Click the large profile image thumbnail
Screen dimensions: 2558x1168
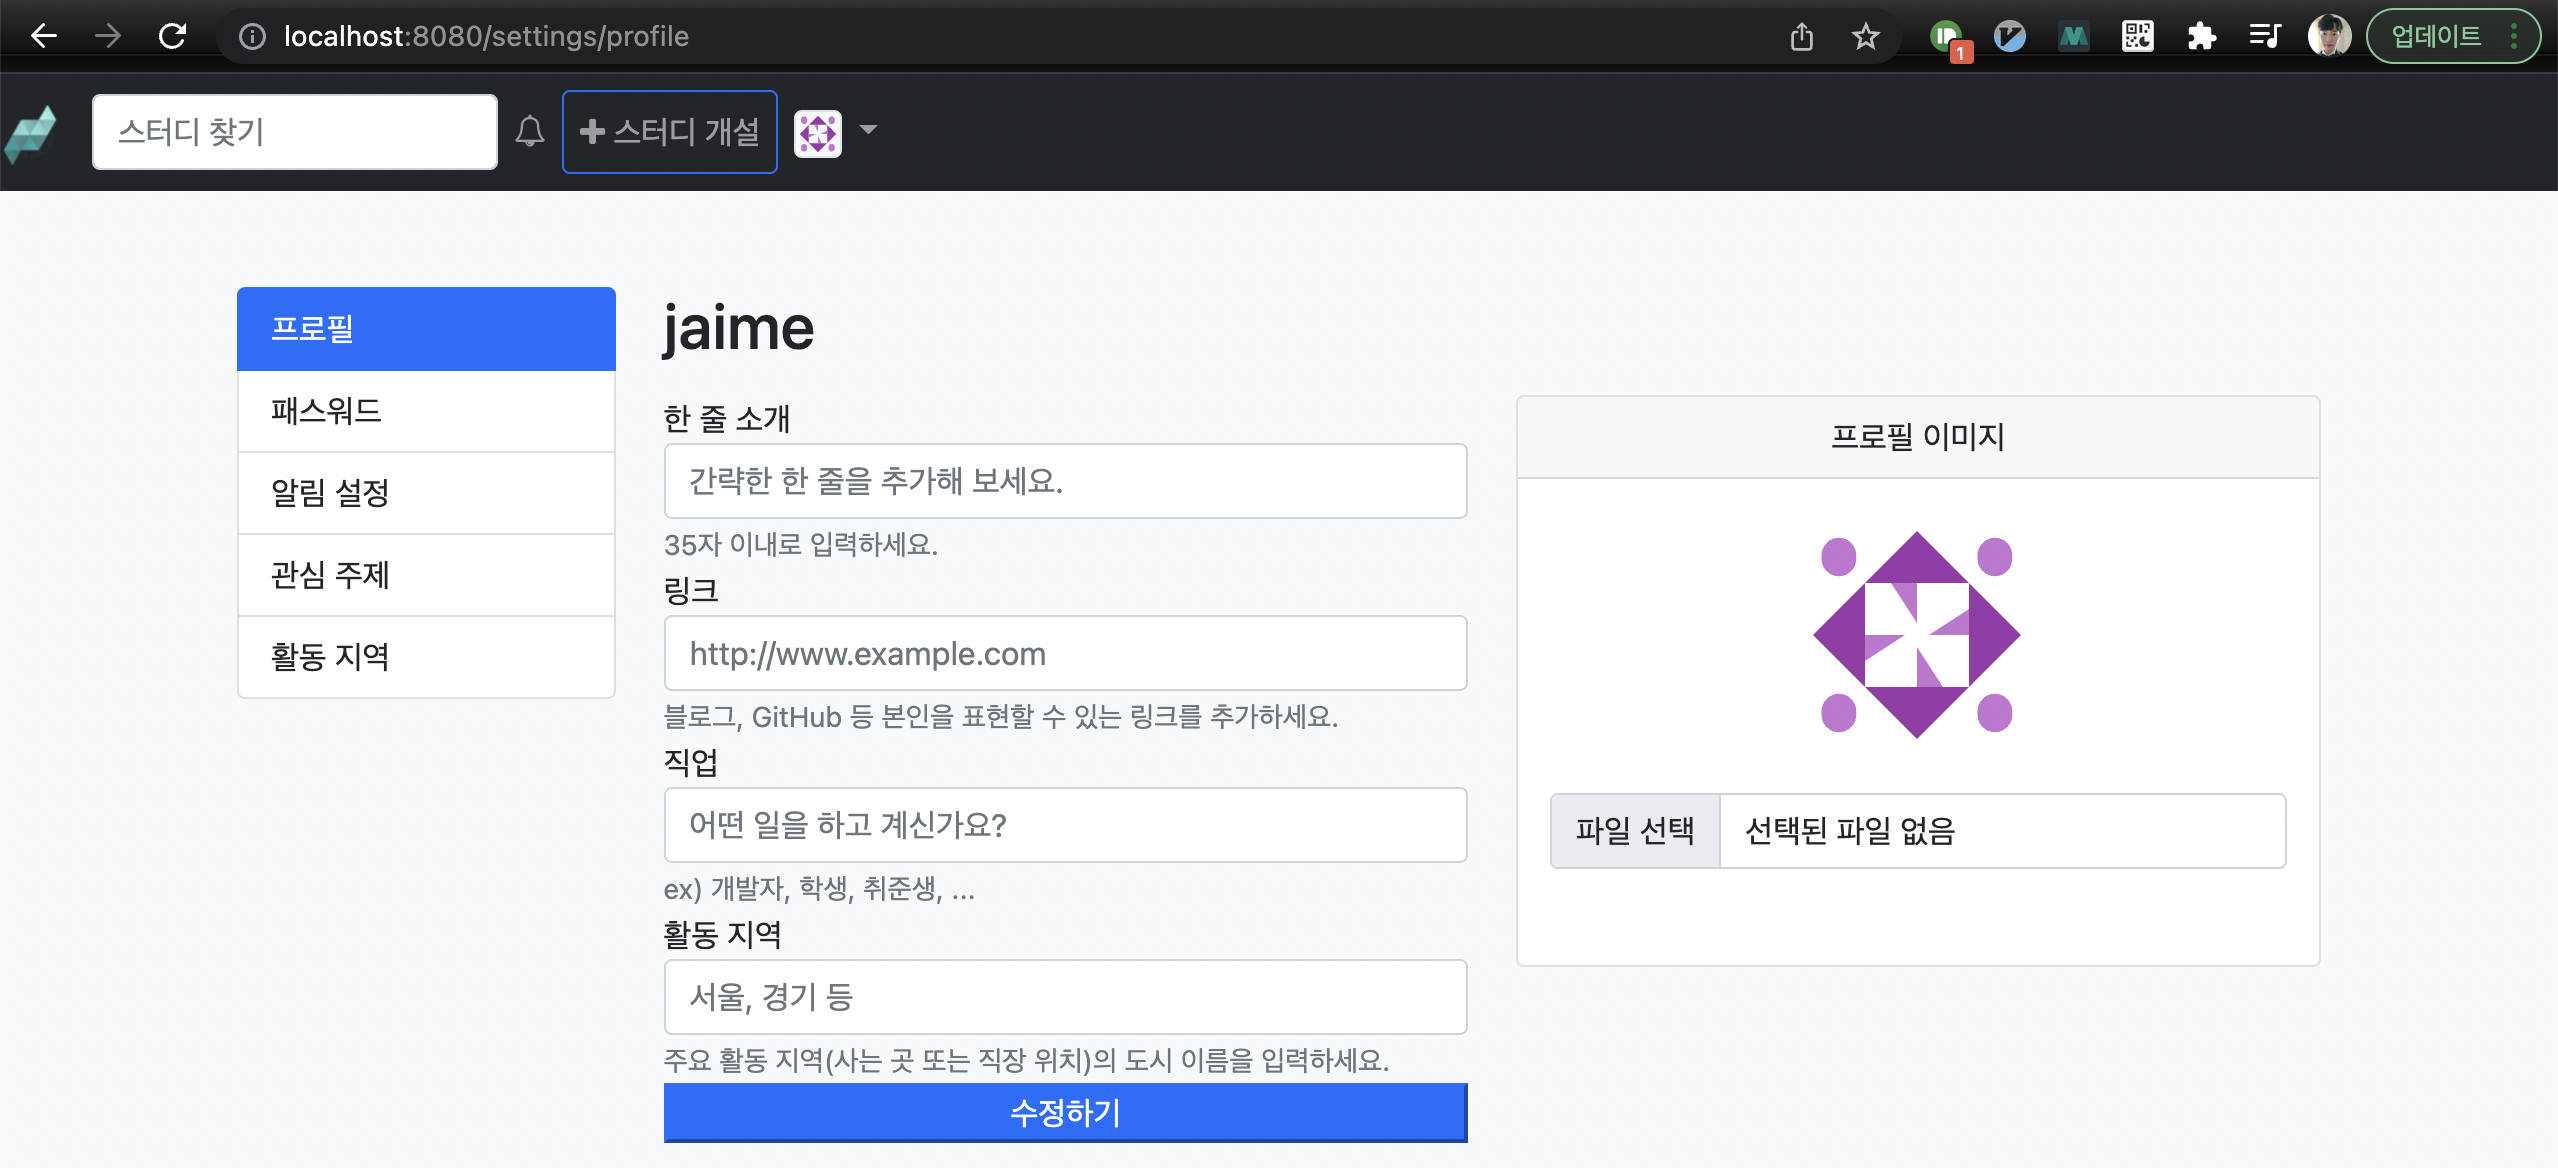click(1916, 635)
